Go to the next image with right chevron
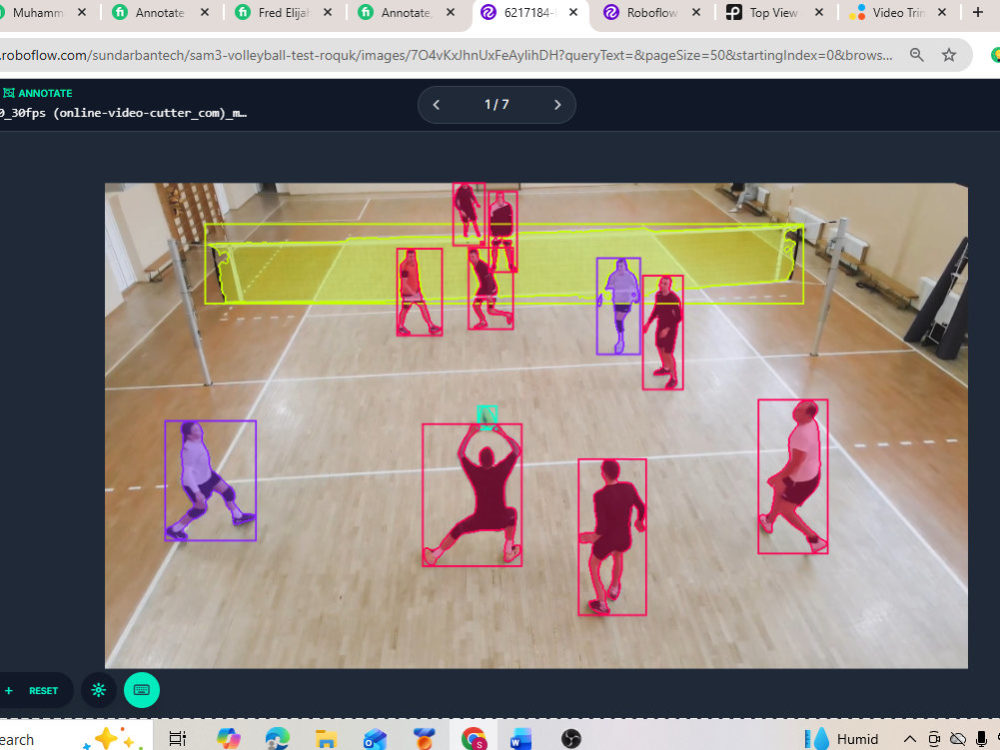 click(557, 105)
